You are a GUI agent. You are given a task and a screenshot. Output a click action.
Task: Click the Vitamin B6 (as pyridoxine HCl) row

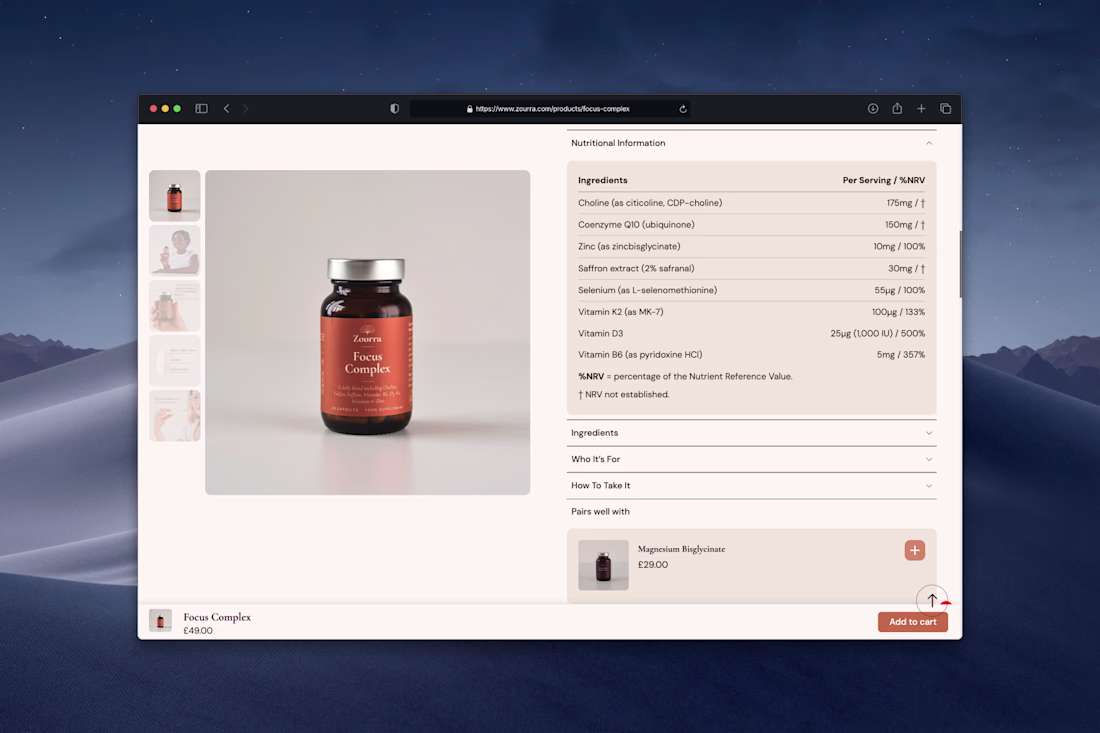(x=751, y=355)
